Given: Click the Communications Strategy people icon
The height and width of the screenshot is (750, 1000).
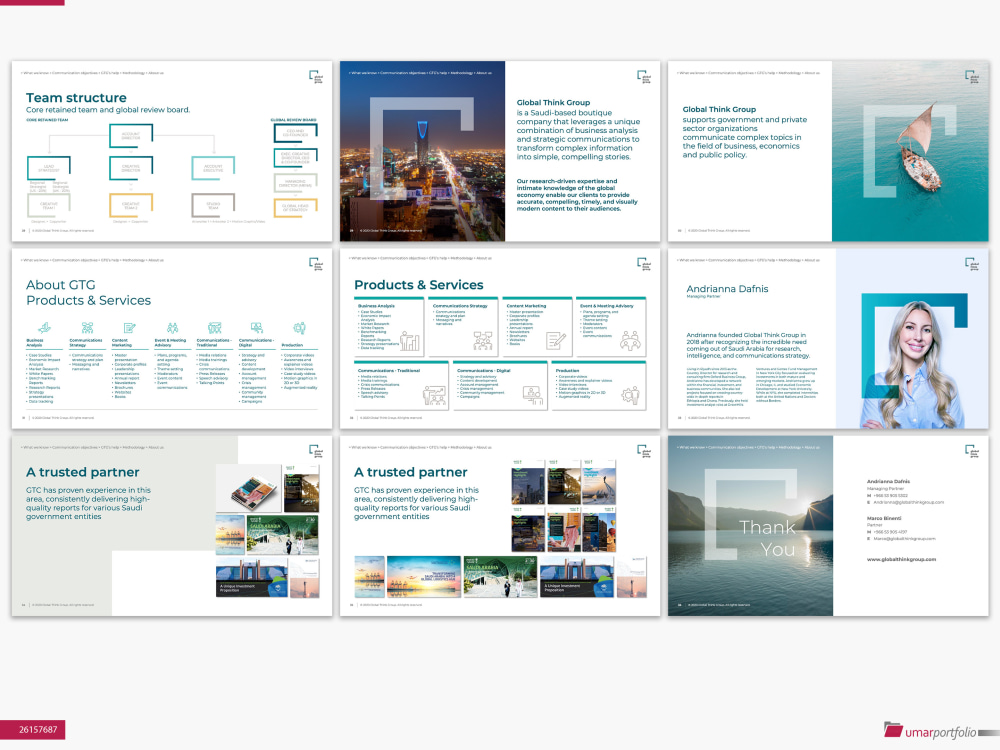Looking at the screenshot, I should [88, 327].
